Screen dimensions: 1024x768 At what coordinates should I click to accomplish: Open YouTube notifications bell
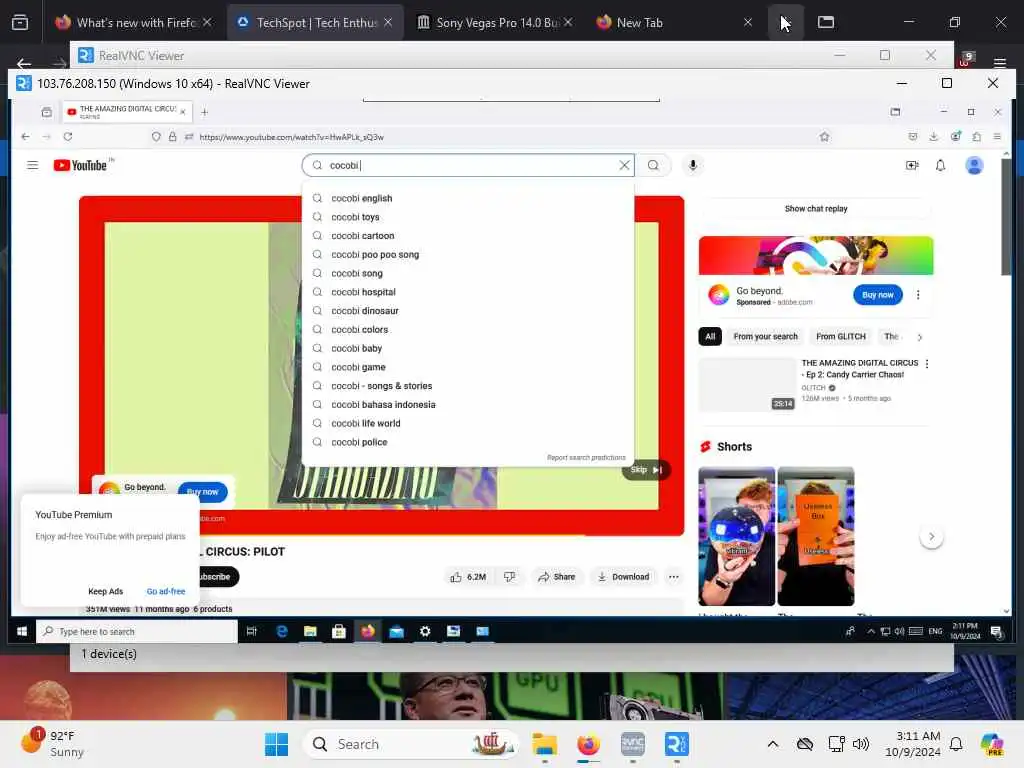[940, 165]
